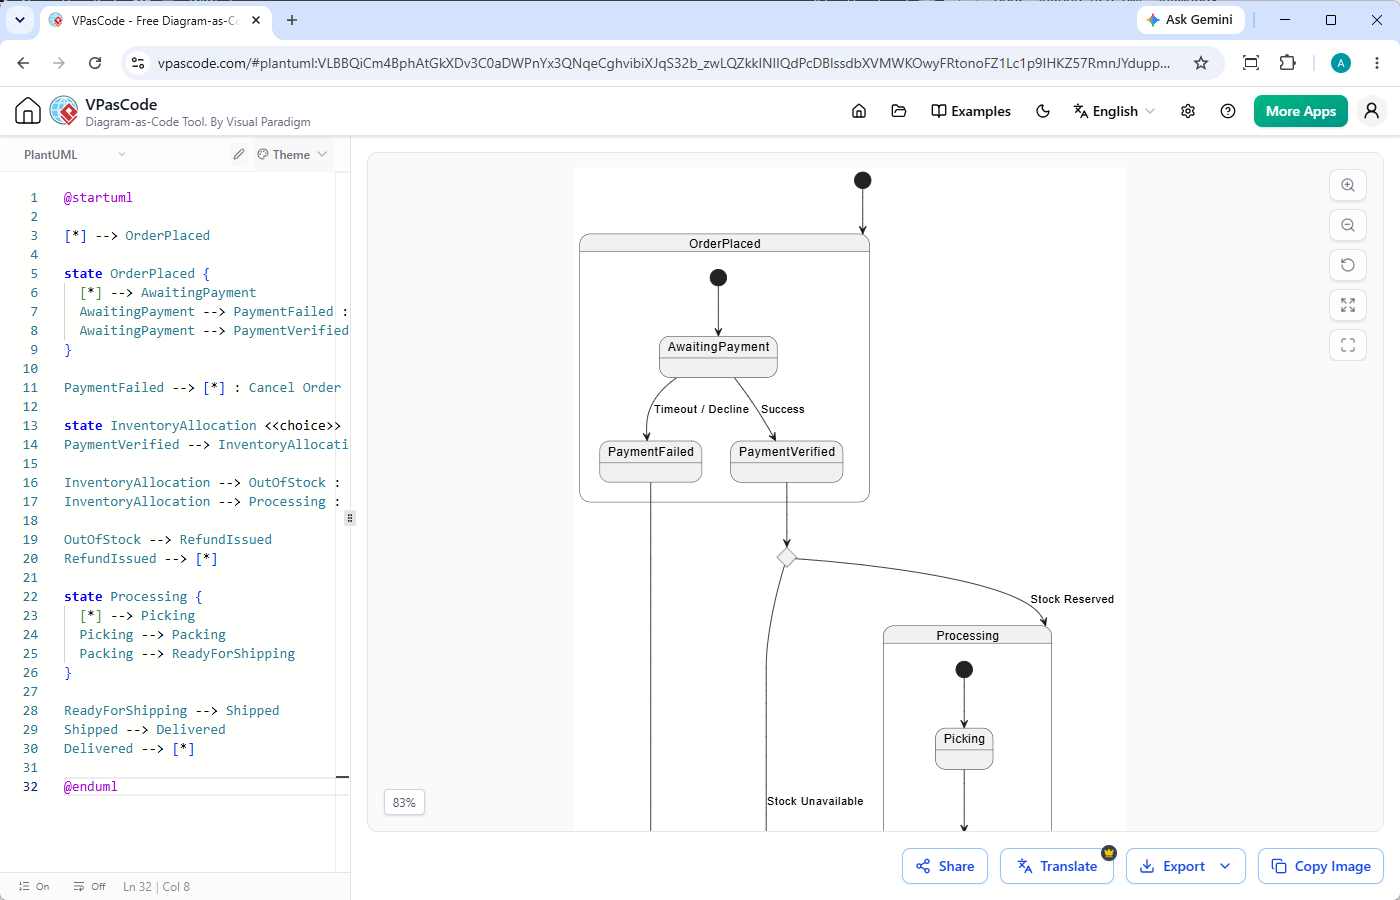Toggle word wrap Off in status bar
Screen dimensions: 1400x900
point(89,886)
